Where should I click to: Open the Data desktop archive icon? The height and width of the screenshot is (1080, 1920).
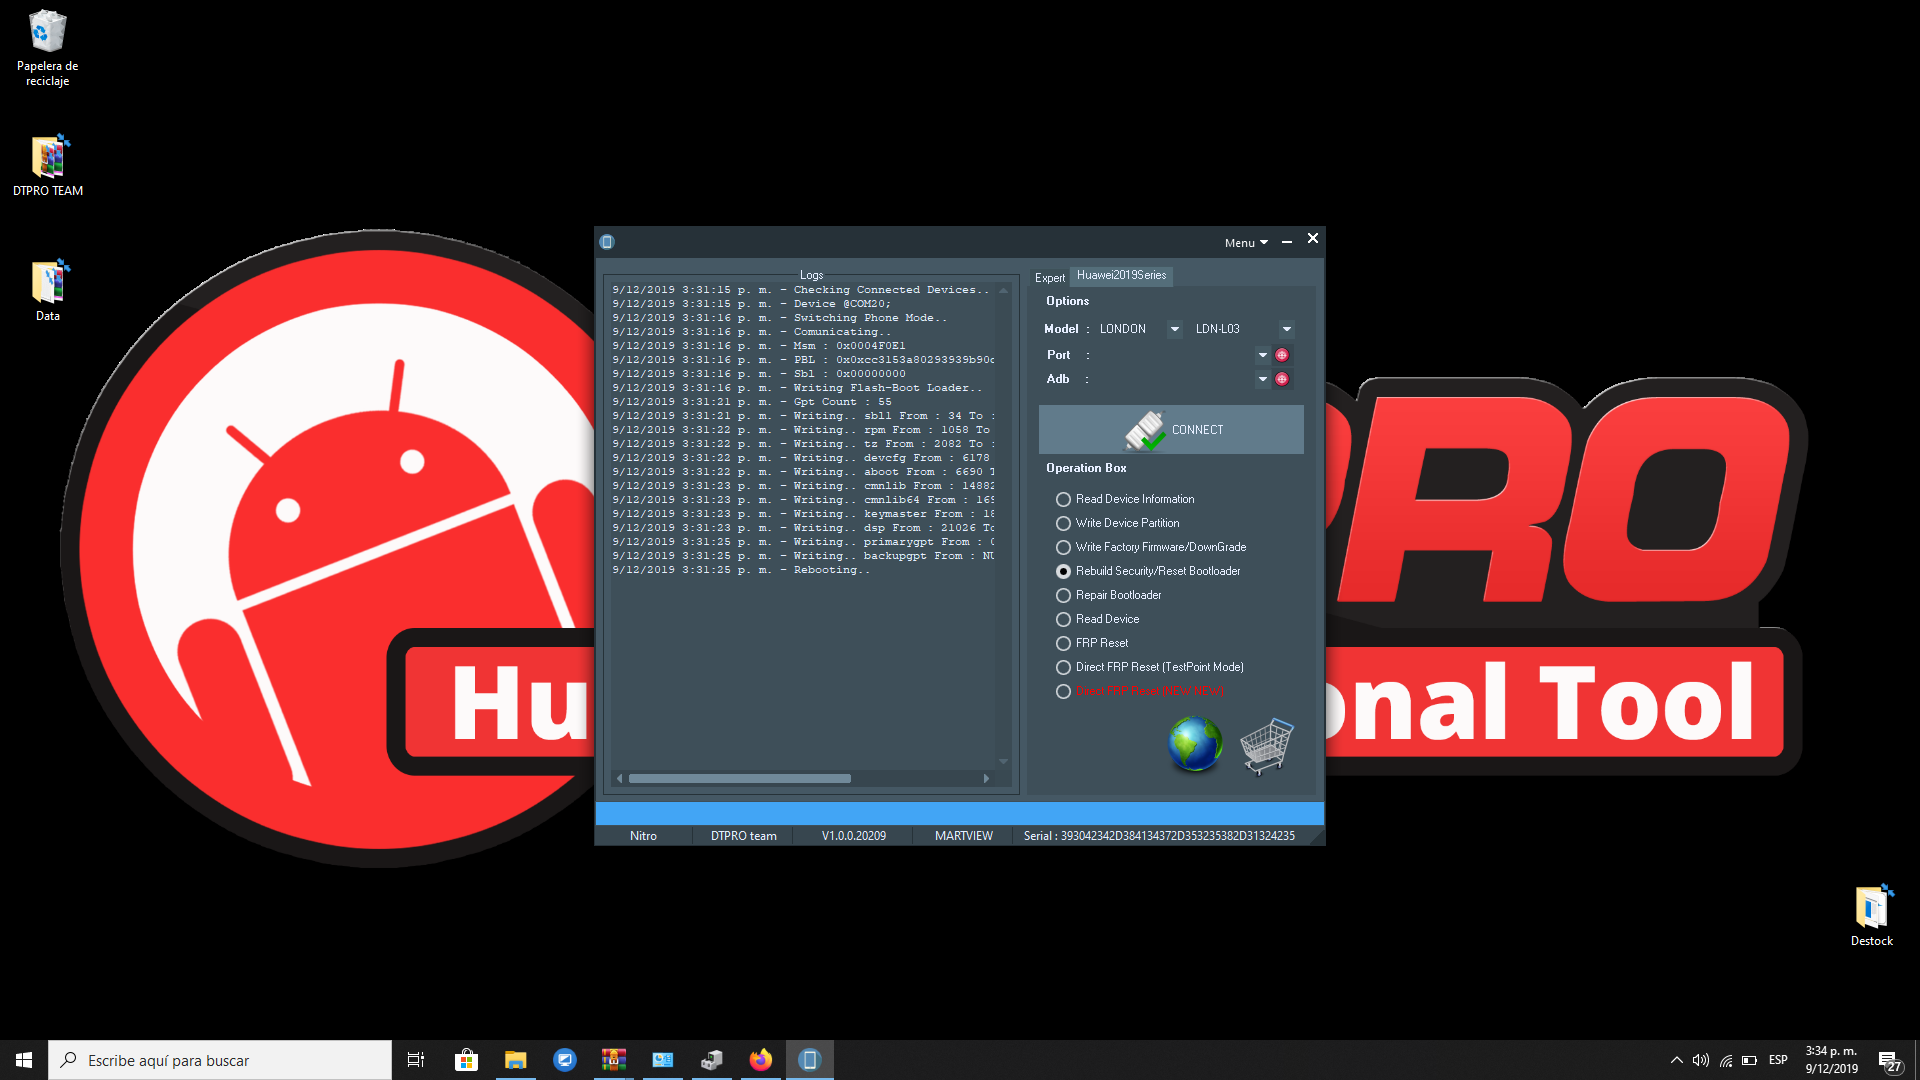[48, 291]
